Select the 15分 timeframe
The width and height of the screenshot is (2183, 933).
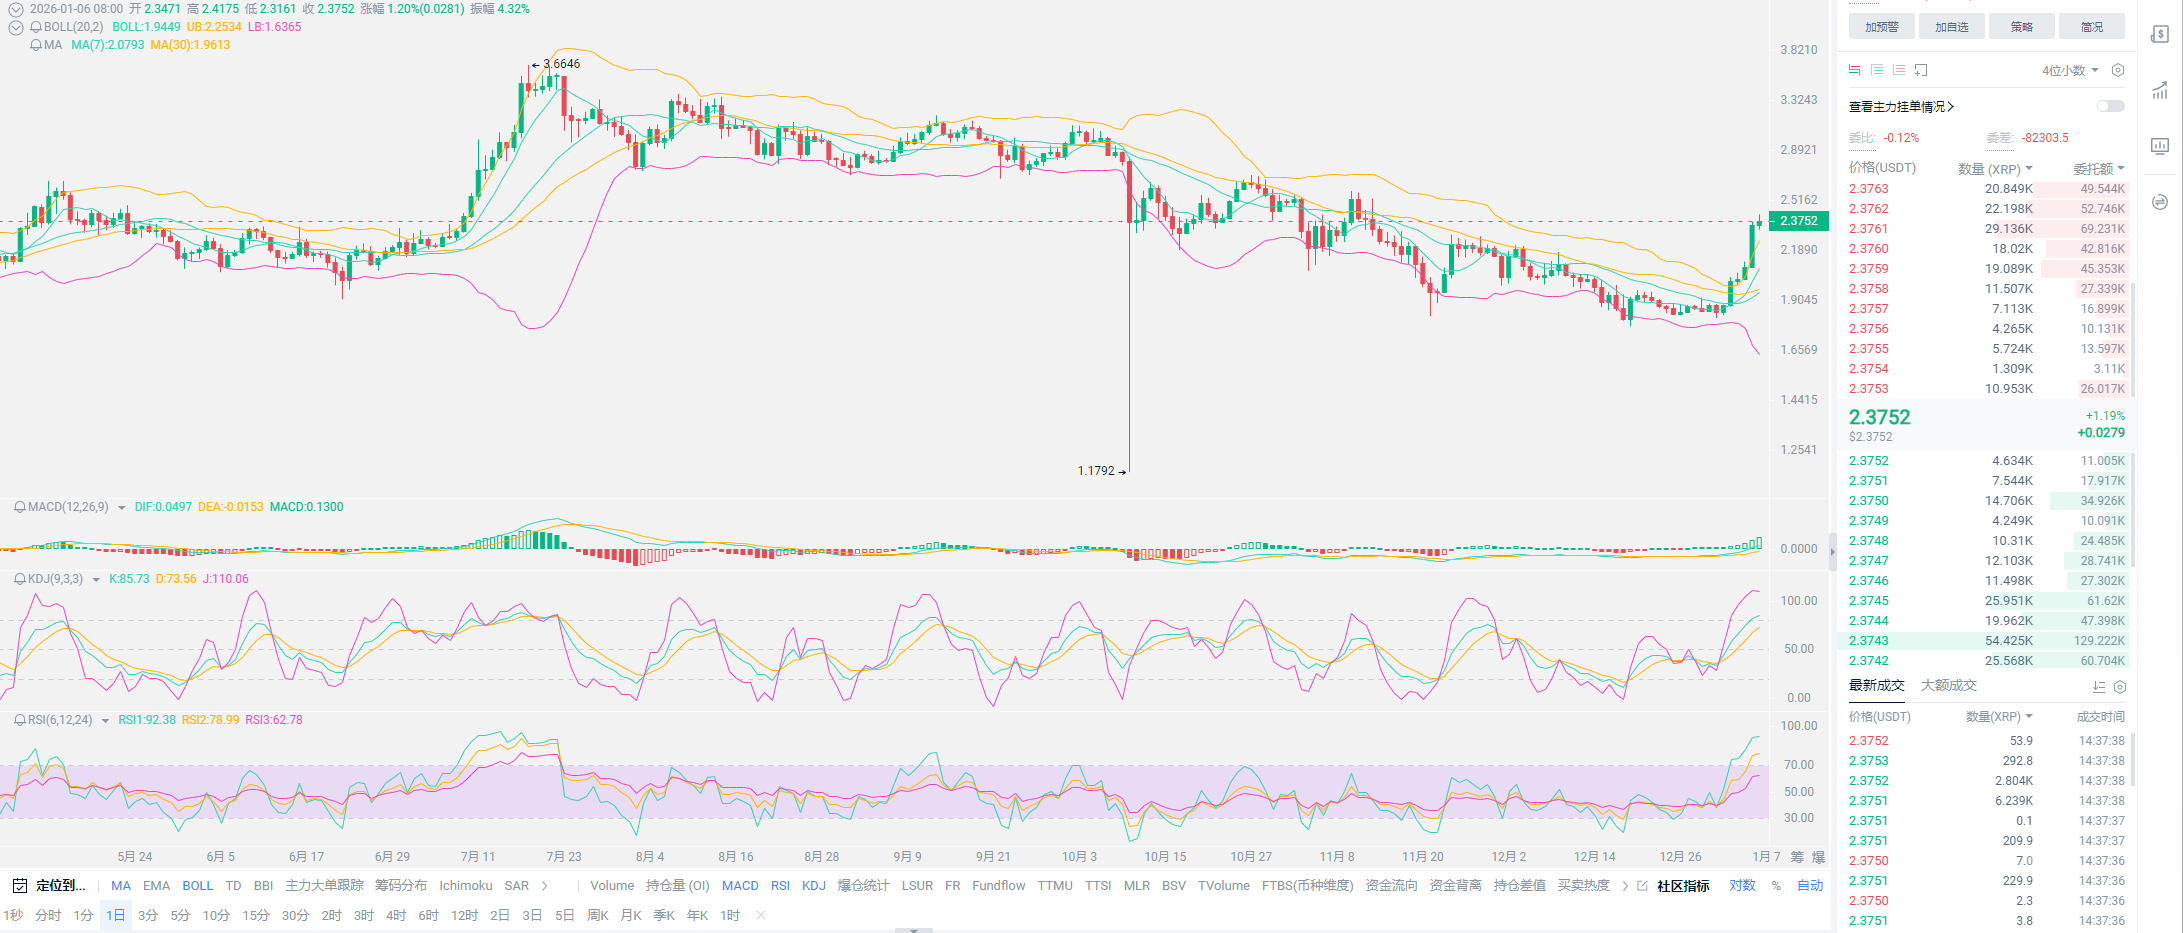pos(255,916)
